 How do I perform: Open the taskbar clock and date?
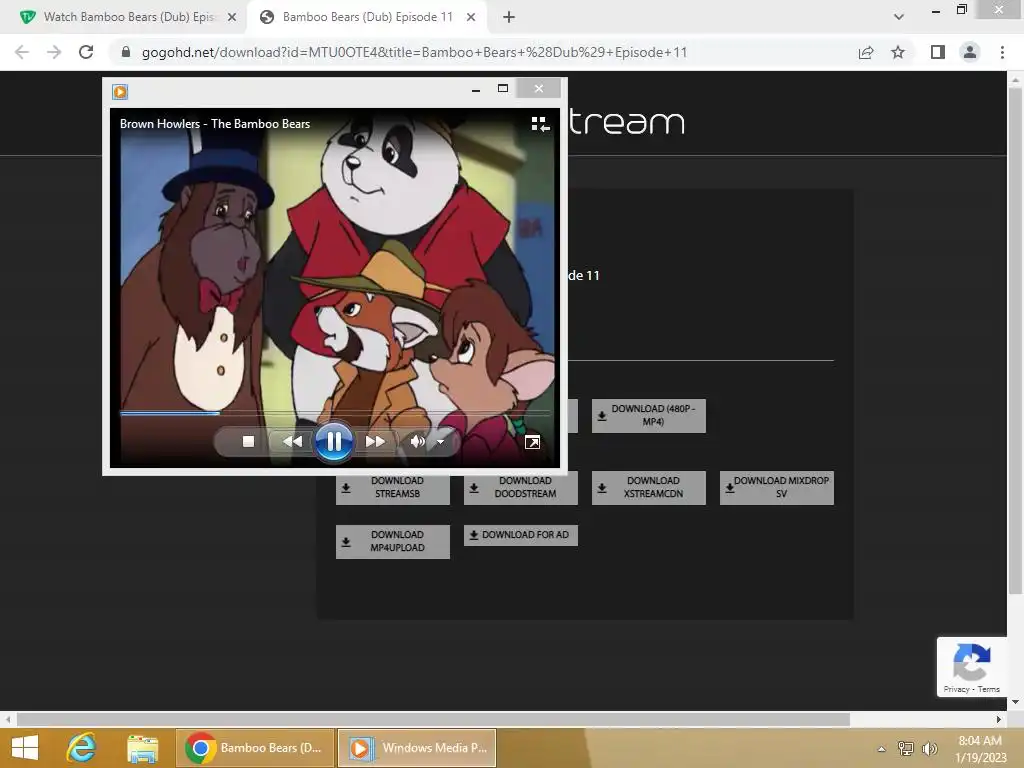(980, 749)
